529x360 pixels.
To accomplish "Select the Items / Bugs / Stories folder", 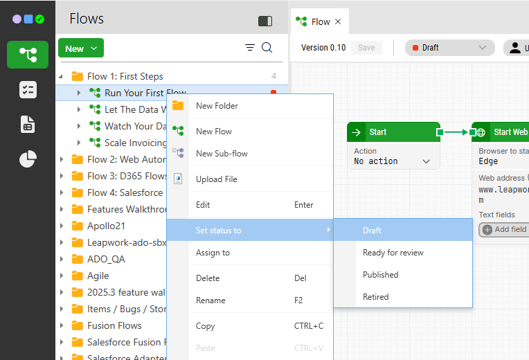I will [x=127, y=309].
